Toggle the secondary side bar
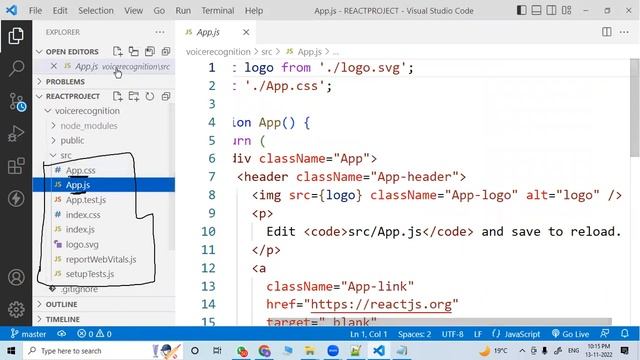 [551, 10]
